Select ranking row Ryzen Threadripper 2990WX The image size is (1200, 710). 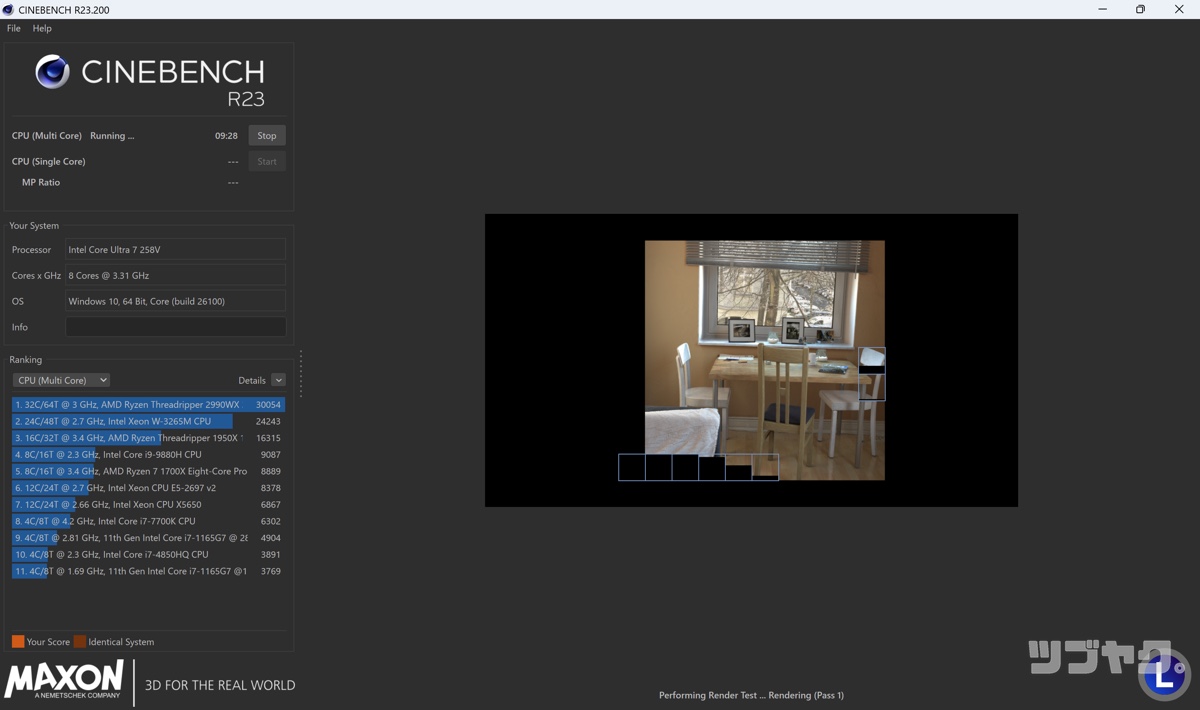(x=148, y=405)
